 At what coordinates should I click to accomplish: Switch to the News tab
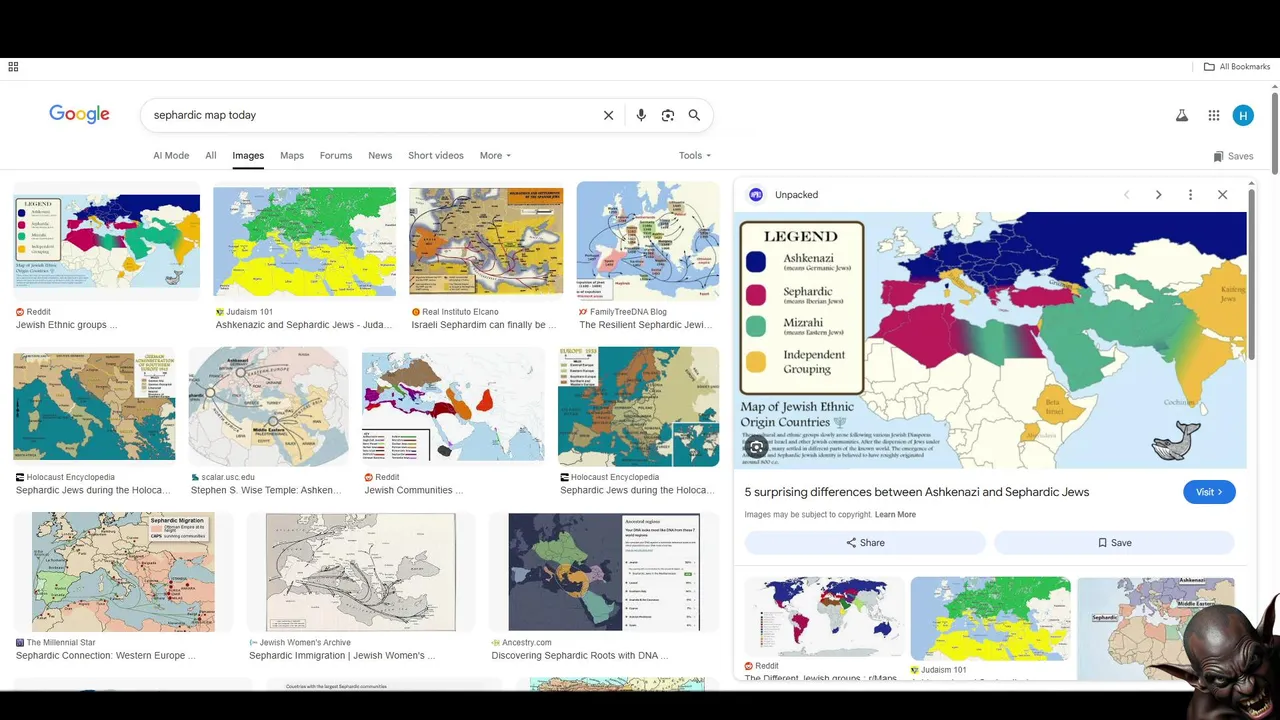[x=380, y=156]
